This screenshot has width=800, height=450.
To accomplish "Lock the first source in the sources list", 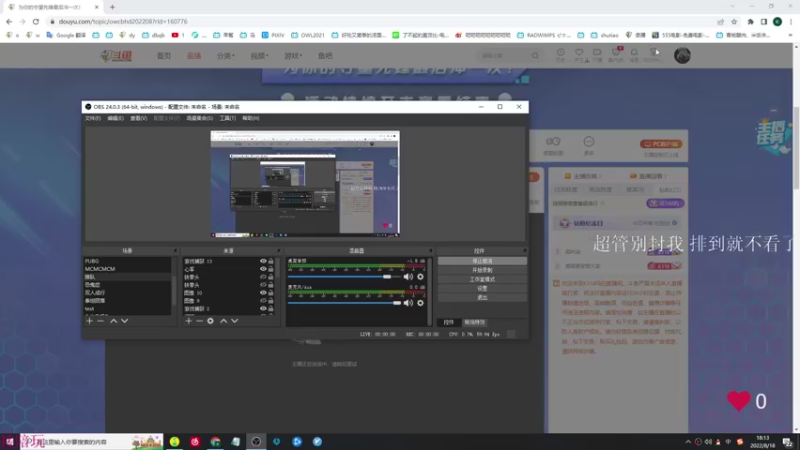I will pyautogui.click(x=271, y=261).
